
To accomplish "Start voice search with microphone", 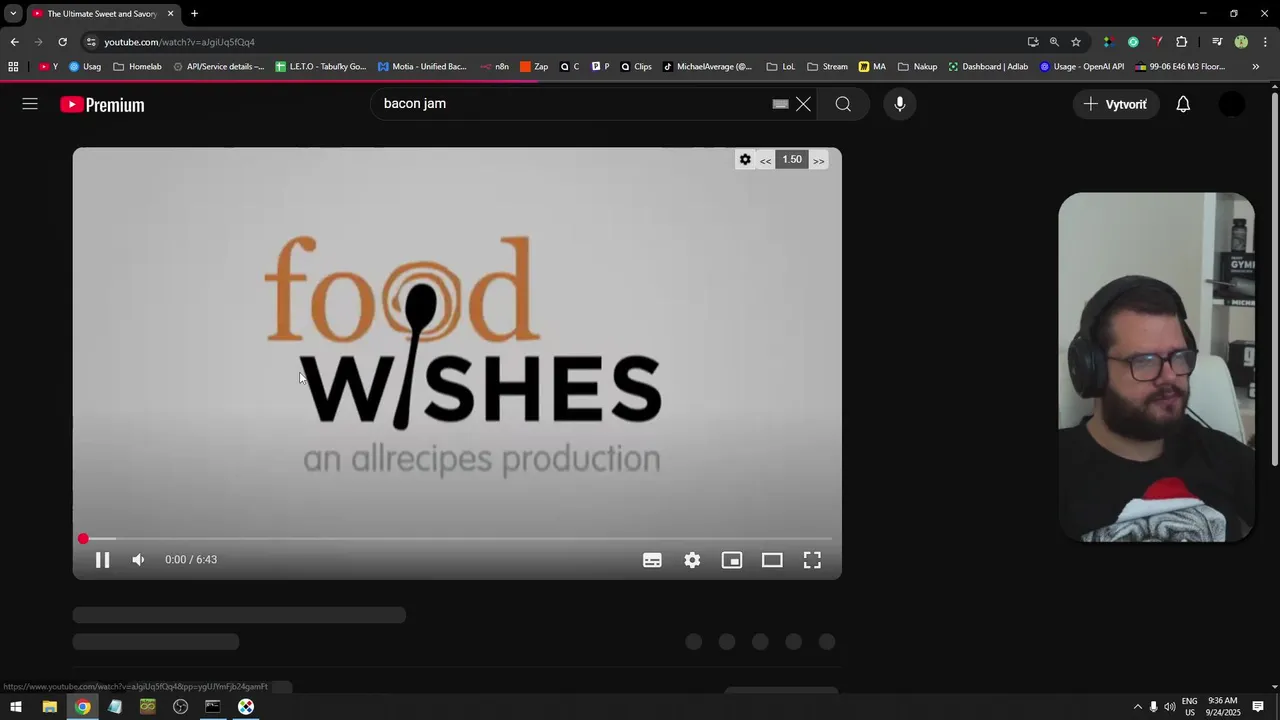I will pos(900,104).
